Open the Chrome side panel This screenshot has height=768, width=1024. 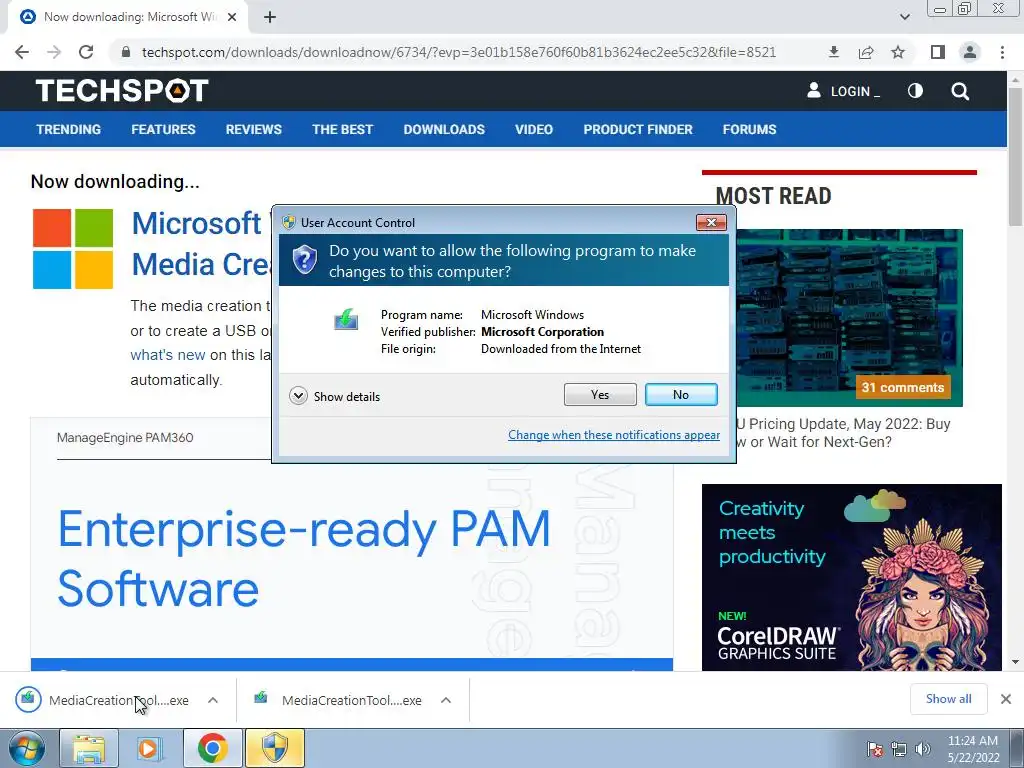coord(938,52)
